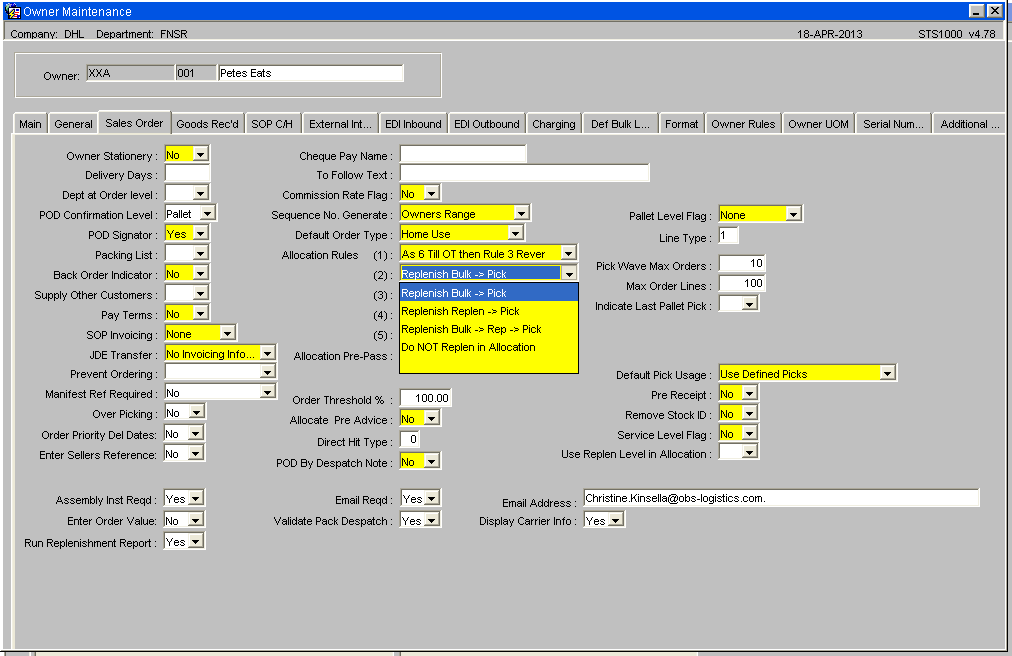Screen dimensions: 1012x656
Task: Expand Indicate Last Pallet Pick dropdown
Action: (749, 304)
